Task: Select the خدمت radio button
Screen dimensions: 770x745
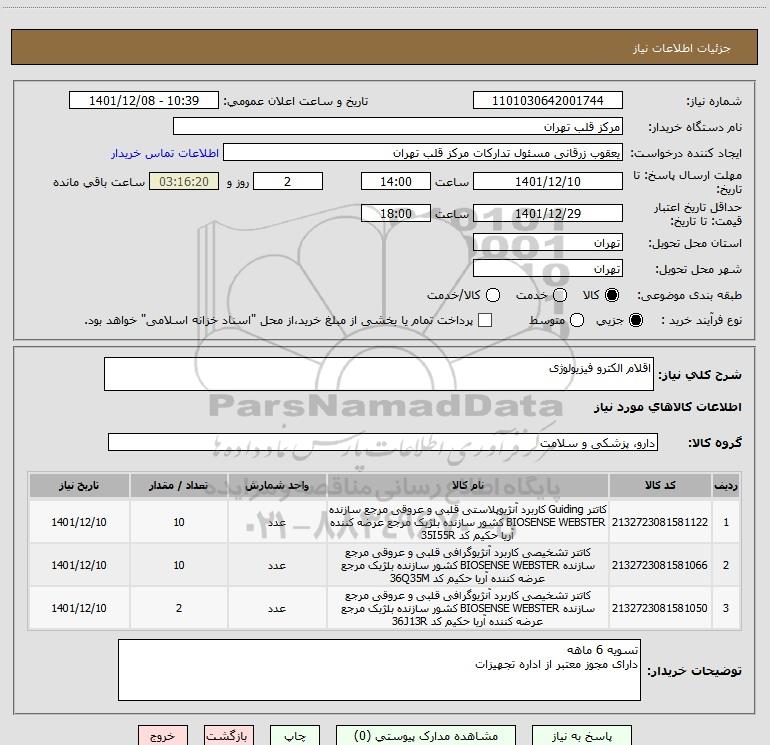Action: [560, 295]
